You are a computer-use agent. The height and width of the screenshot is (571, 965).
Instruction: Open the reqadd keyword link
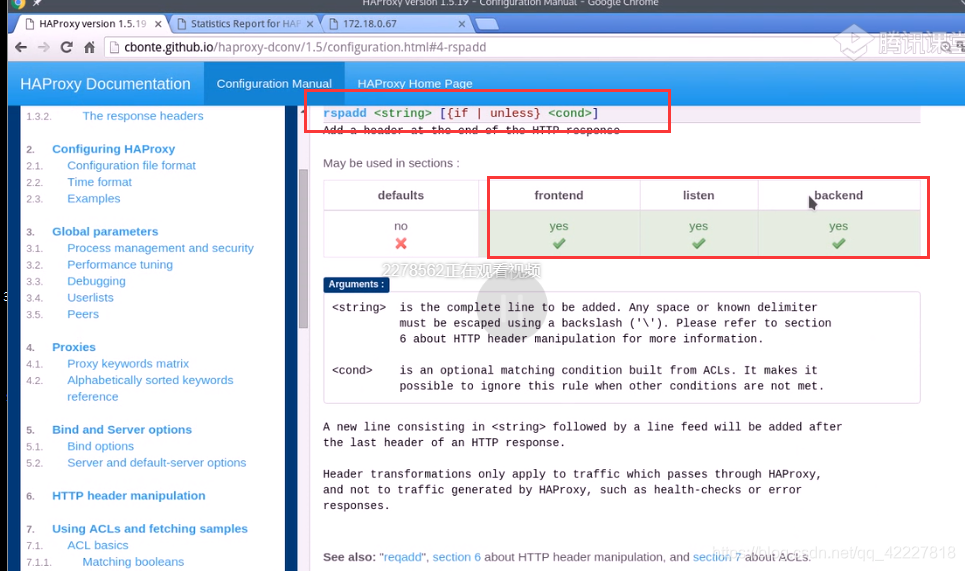(x=402, y=557)
